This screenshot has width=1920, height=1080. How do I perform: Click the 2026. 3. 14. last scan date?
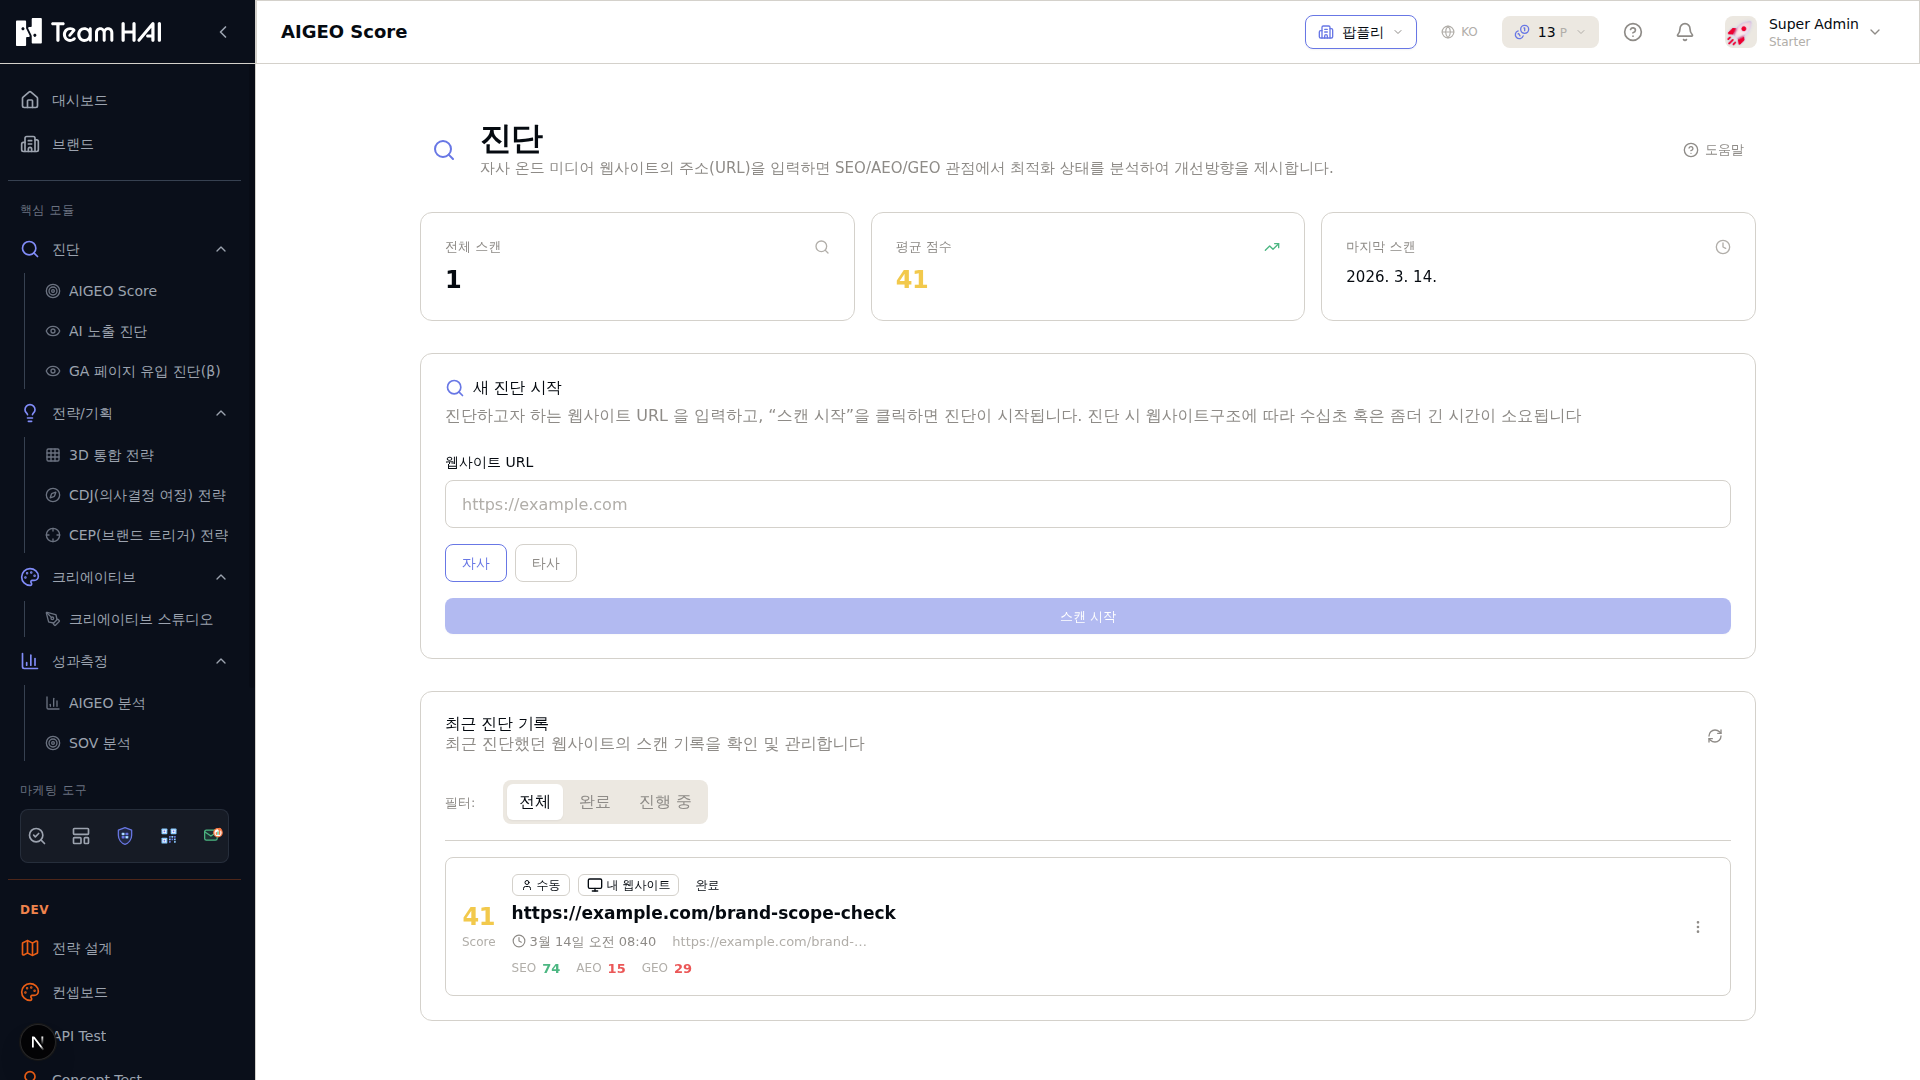[1391, 277]
